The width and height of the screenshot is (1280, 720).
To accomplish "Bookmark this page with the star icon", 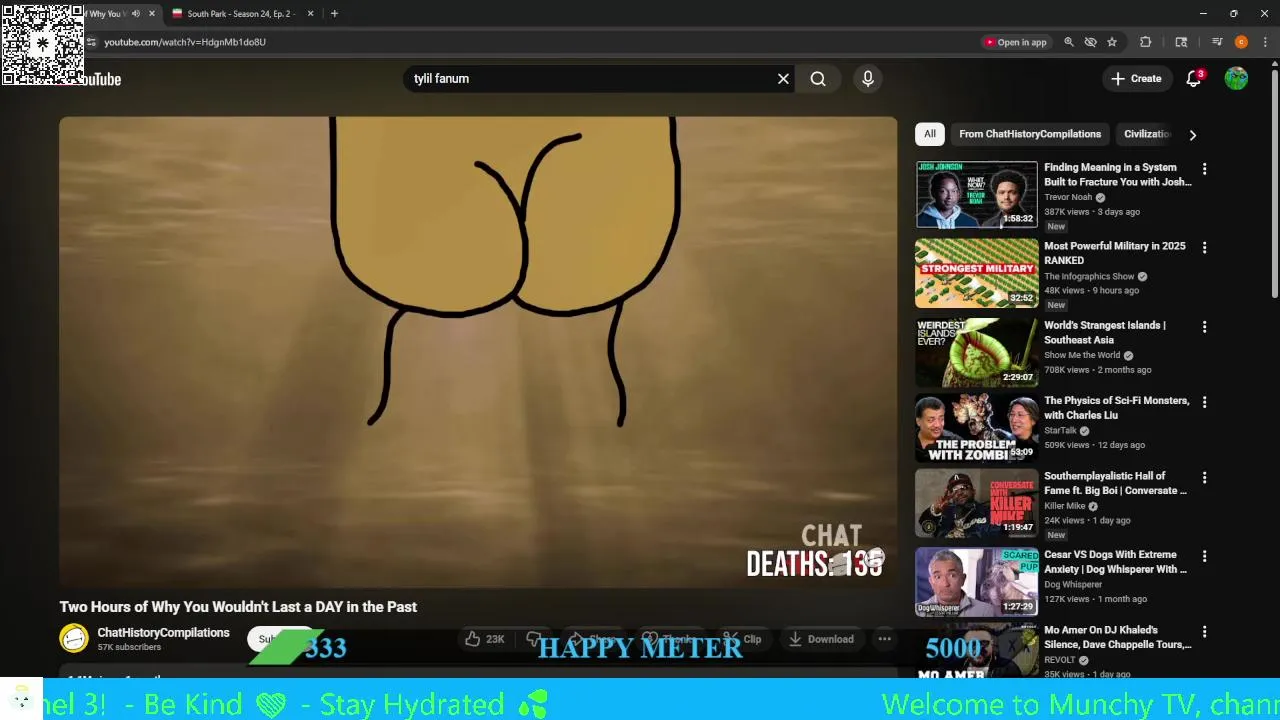I will point(1112,42).
